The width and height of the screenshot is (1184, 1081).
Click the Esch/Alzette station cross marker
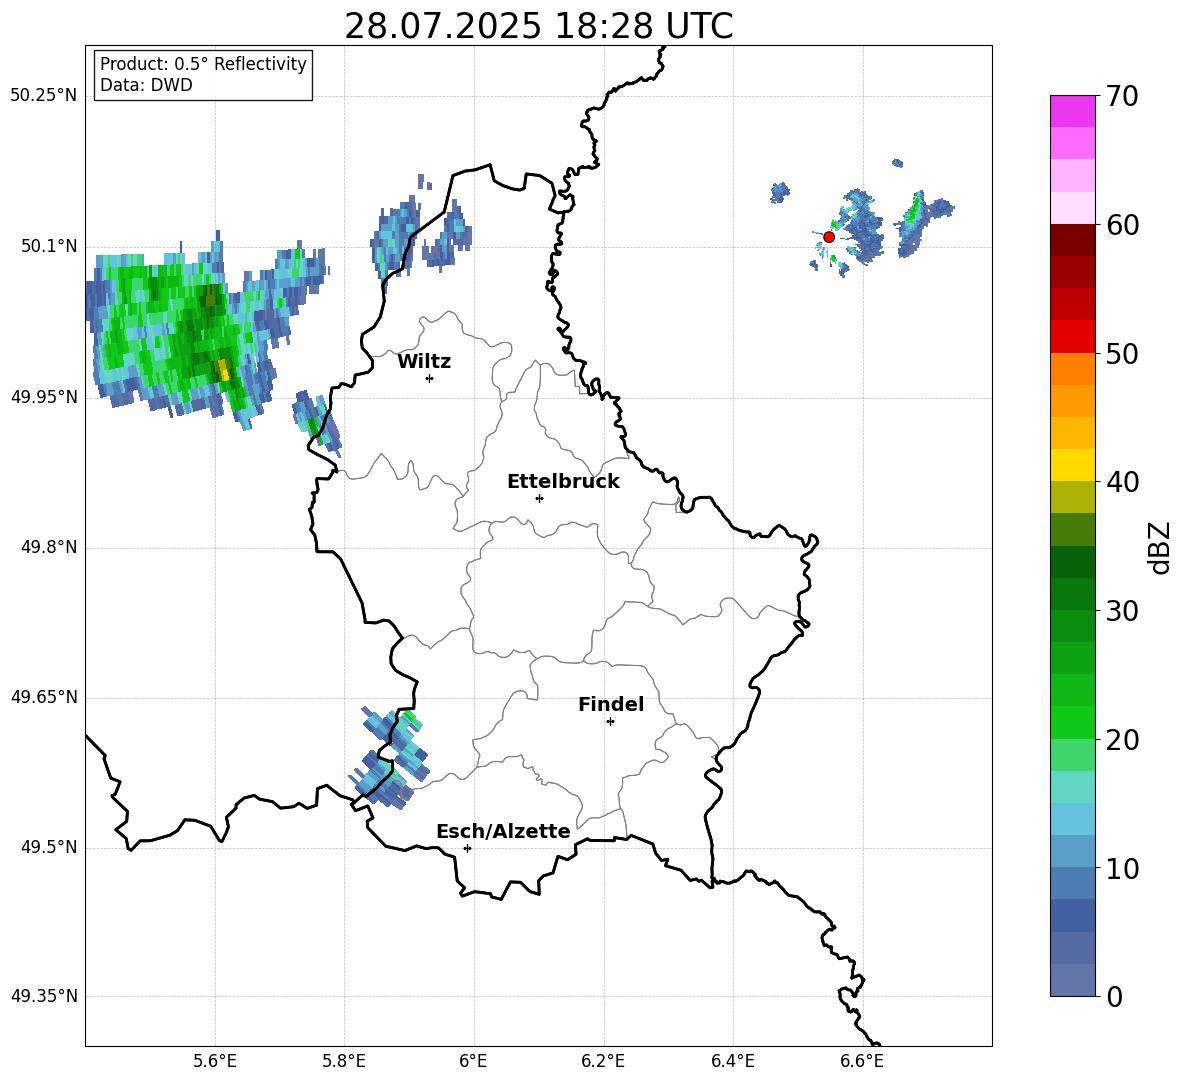tap(467, 848)
